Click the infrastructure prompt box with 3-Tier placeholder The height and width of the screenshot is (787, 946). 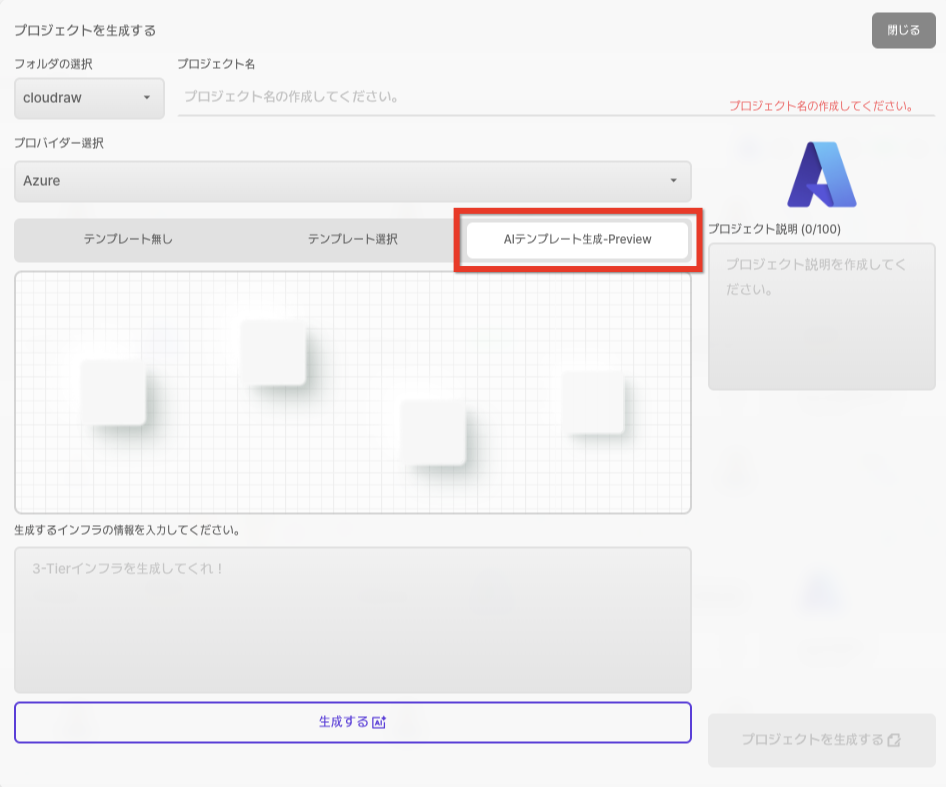tap(352, 619)
